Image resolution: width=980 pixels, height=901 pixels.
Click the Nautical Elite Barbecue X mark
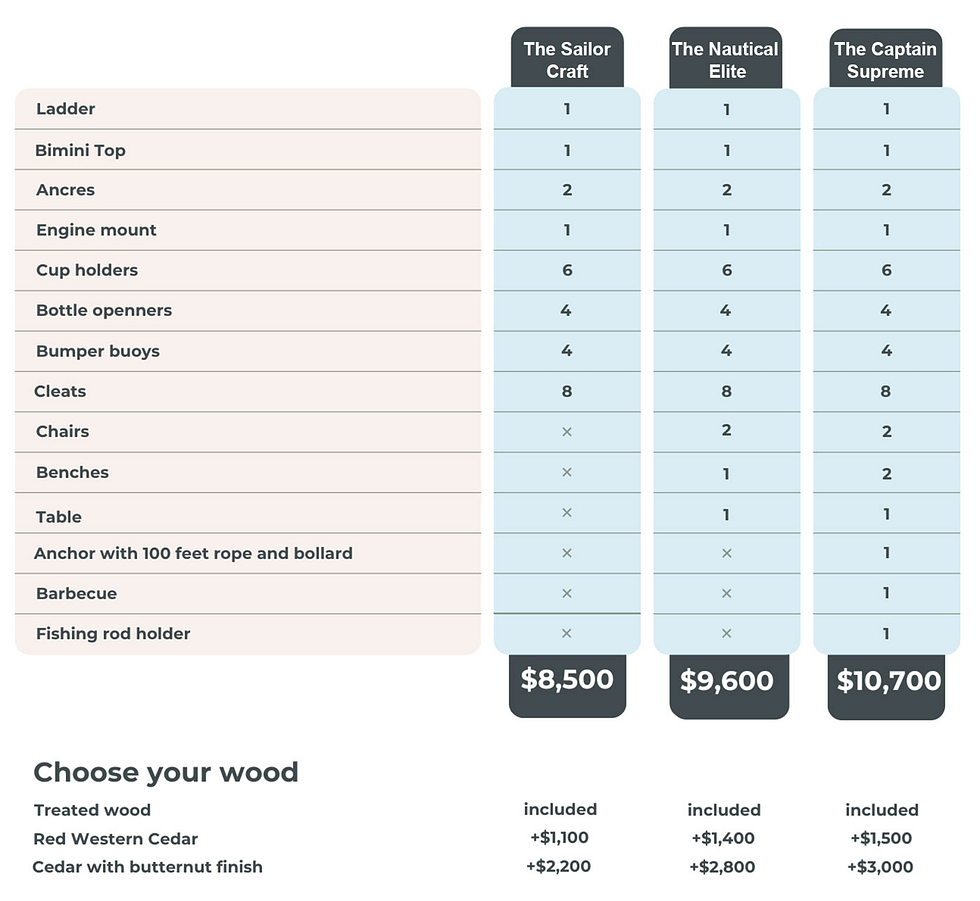tap(726, 594)
